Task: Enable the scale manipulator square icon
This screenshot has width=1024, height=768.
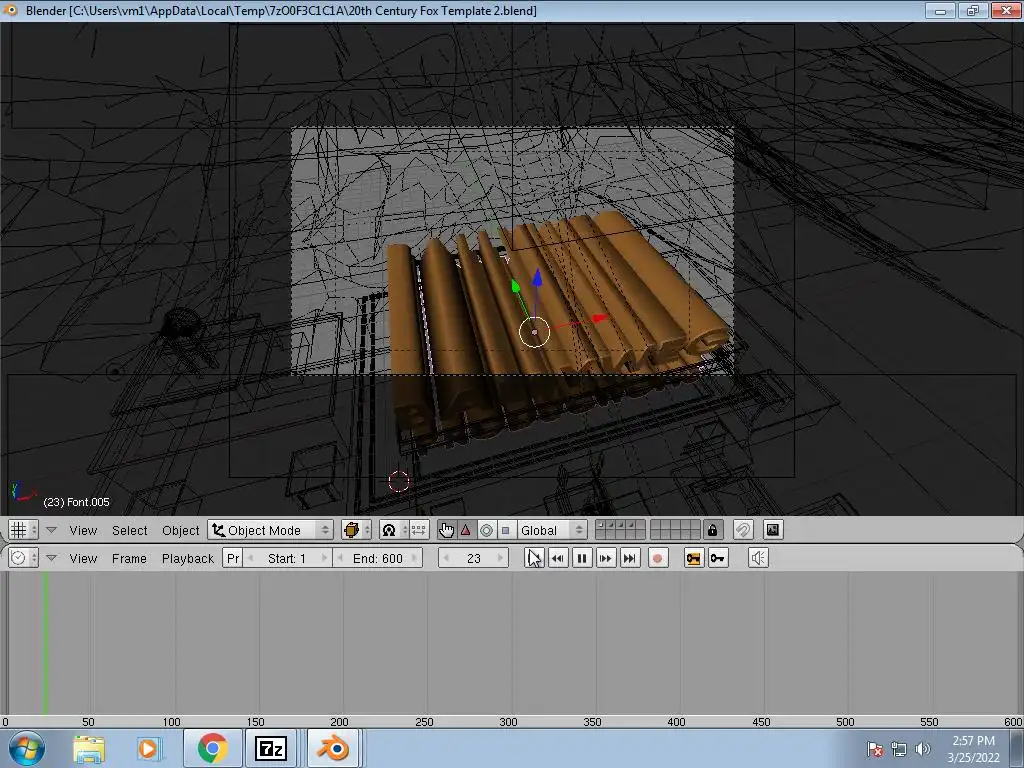Action: pos(505,530)
